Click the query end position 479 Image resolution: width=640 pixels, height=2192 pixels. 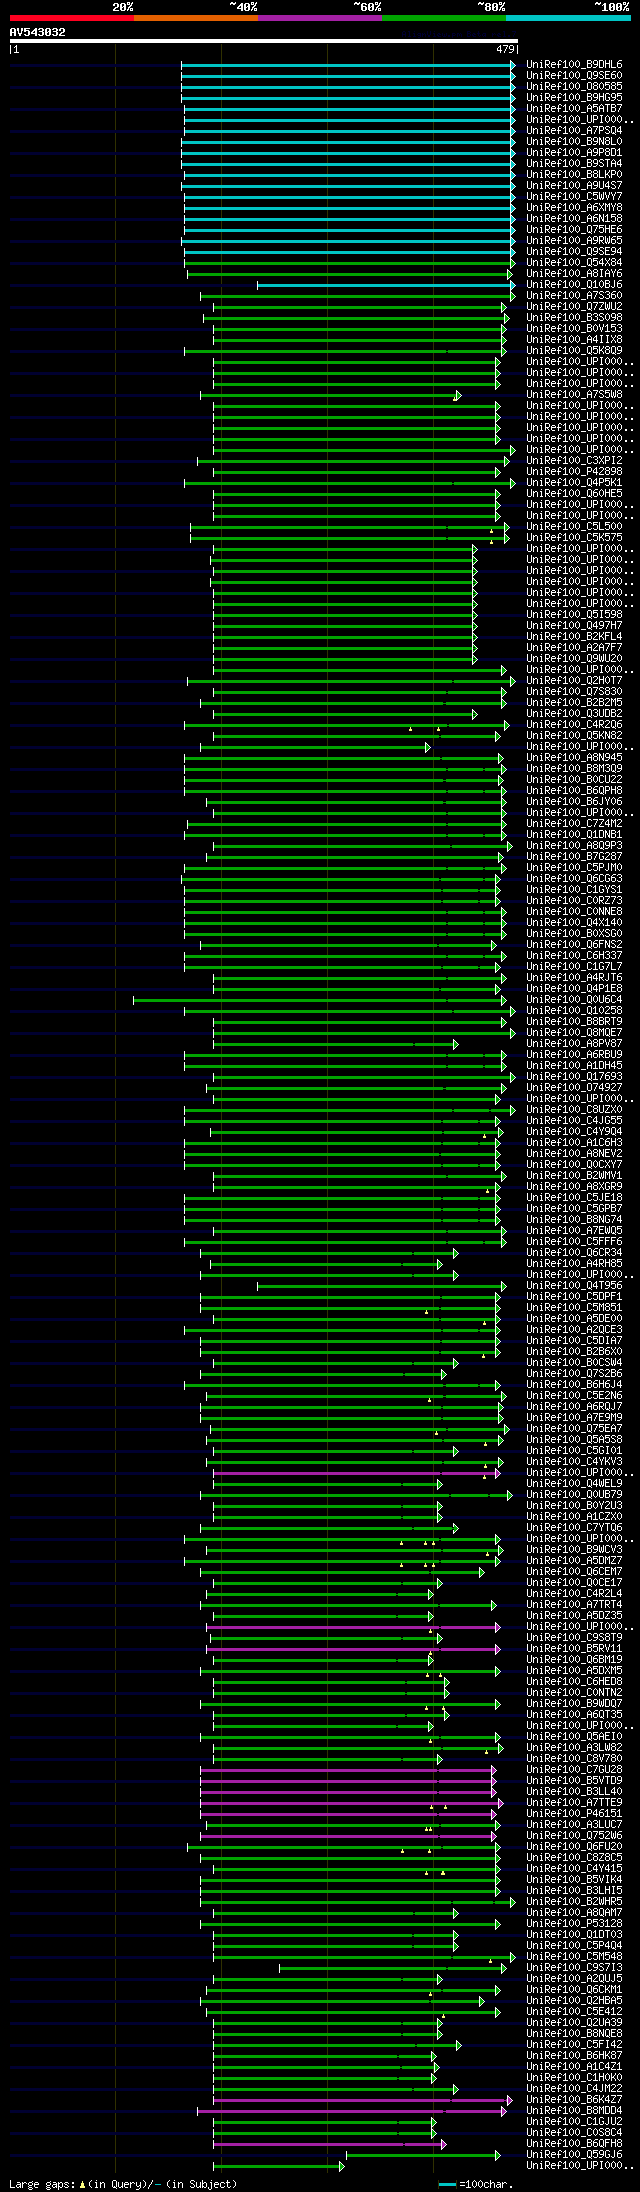pyautogui.click(x=505, y=49)
